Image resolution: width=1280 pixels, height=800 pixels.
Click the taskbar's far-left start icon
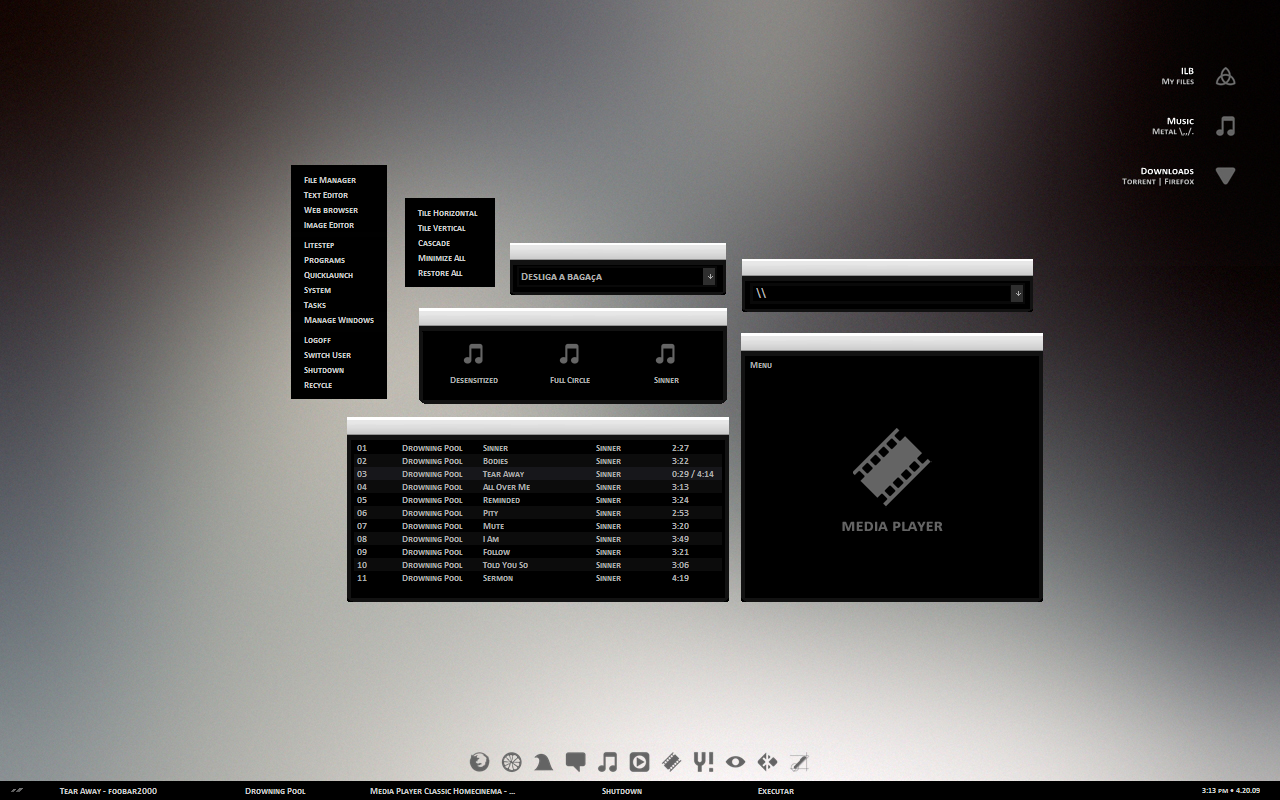click(x=16, y=790)
